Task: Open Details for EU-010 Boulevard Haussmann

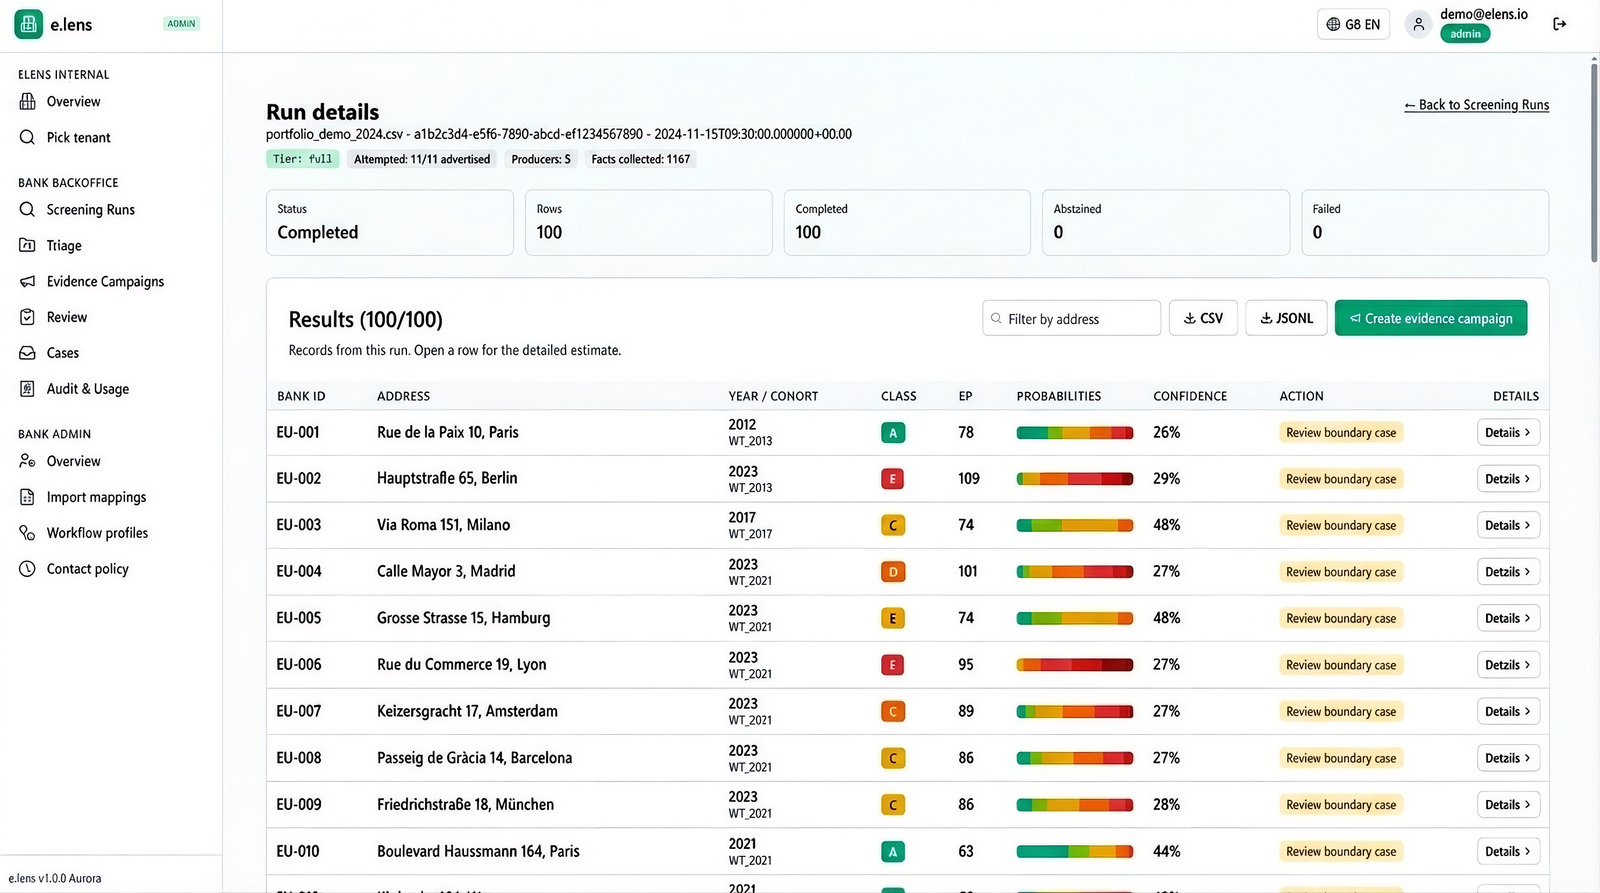Action: point(1508,852)
